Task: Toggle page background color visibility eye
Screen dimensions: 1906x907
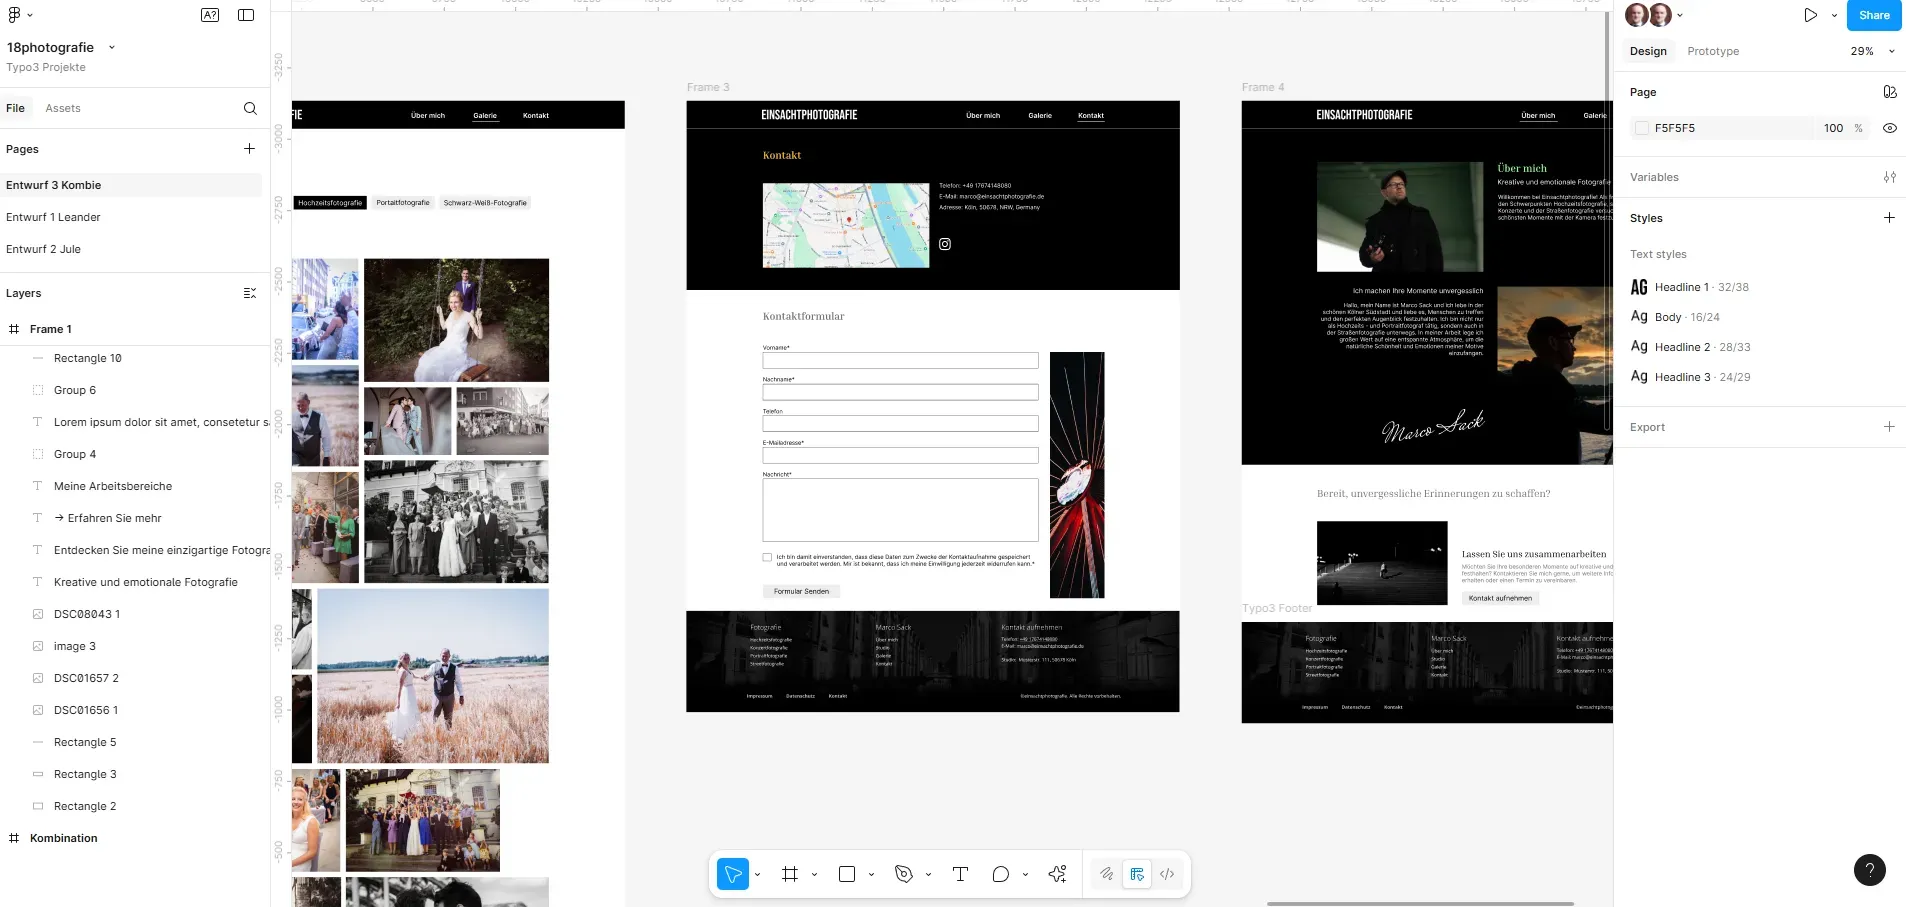Action: (x=1889, y=128)
